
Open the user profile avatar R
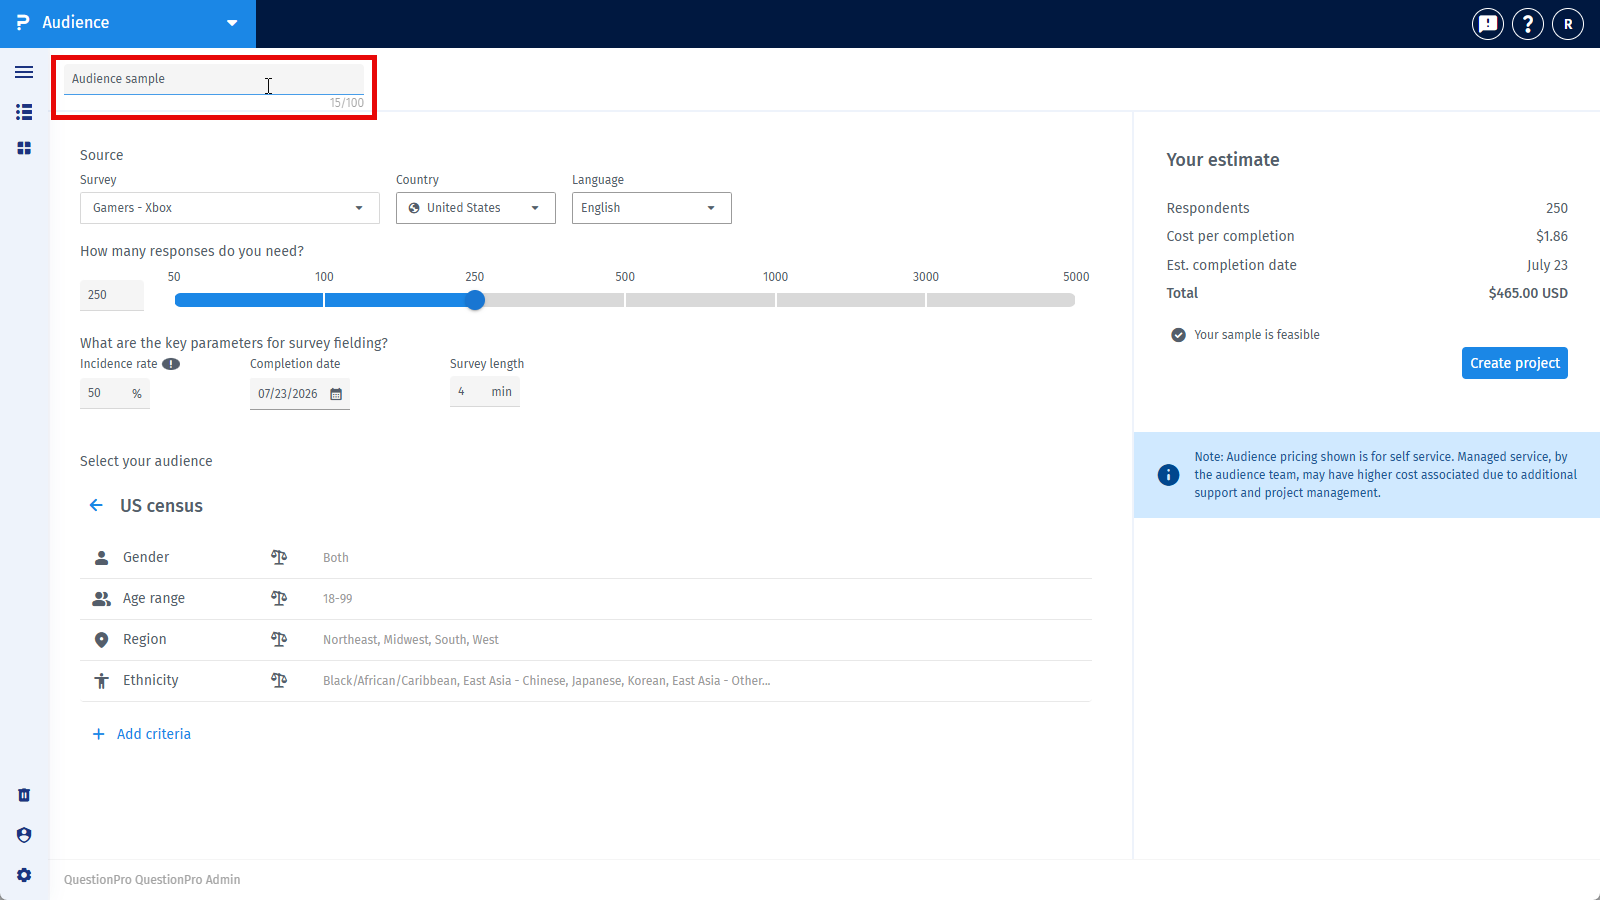click(1568, 24)
